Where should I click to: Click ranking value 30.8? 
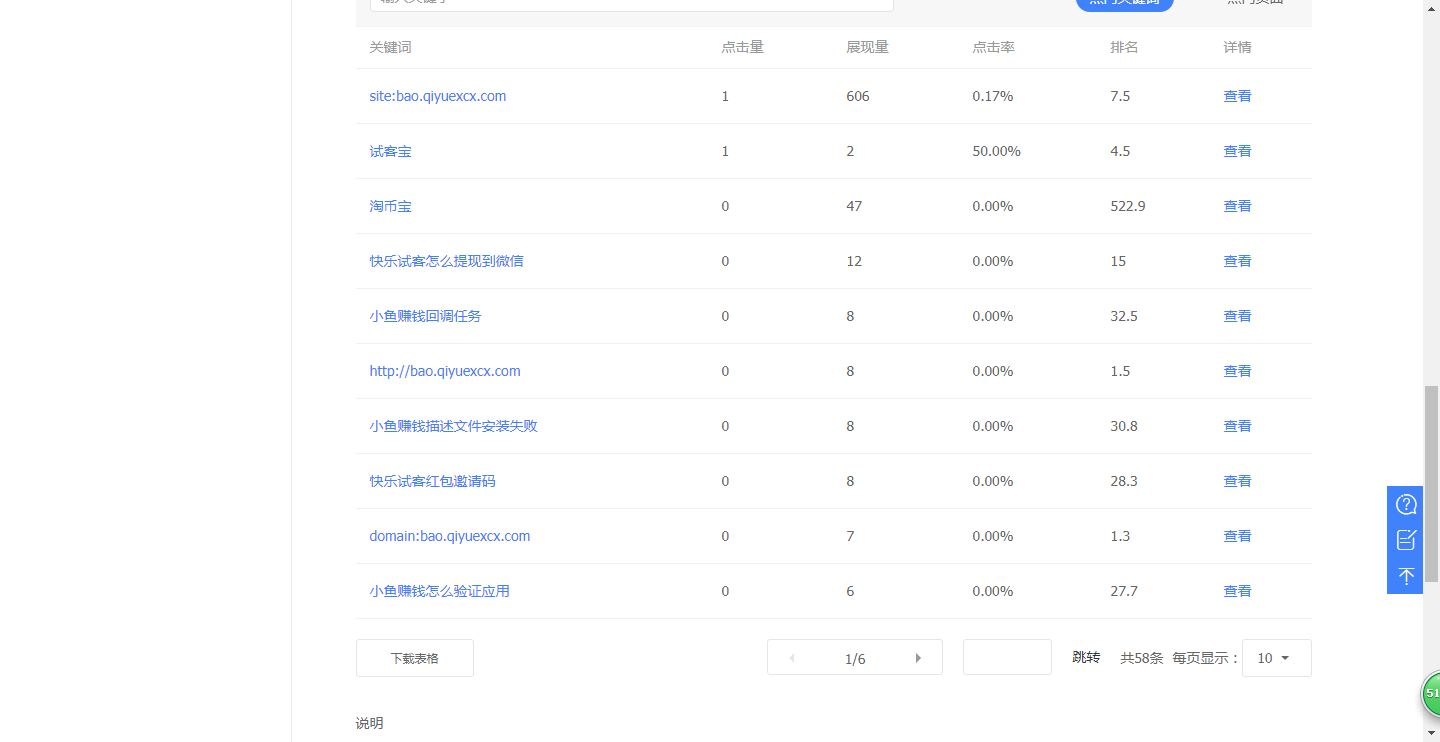tap(1124, 426)
